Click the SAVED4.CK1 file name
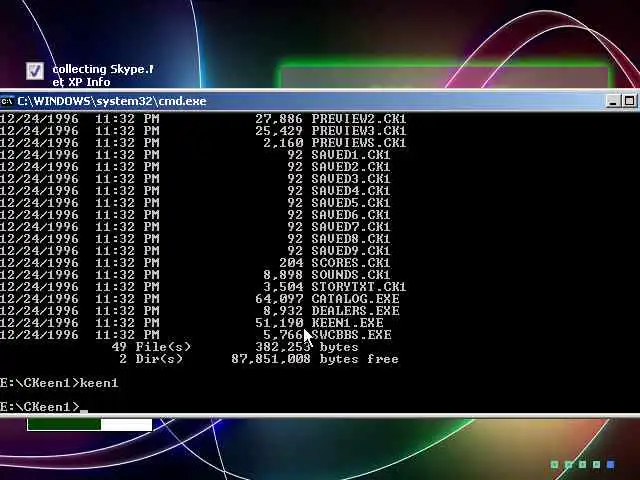Image resolution: width=640 pixels, height=480 pixels. pos(351,191)
